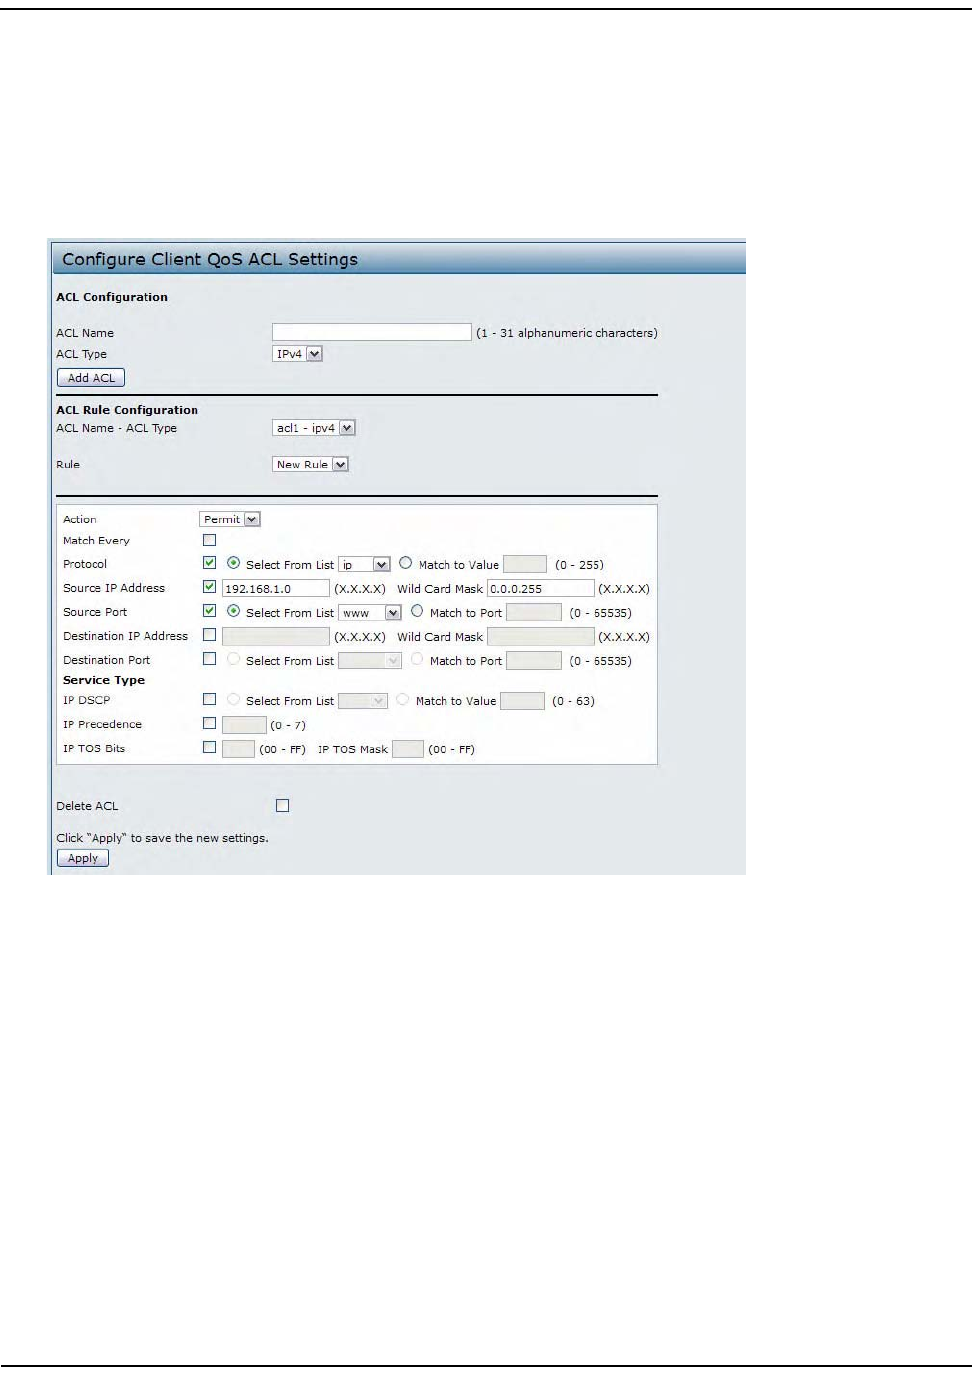Select Protocol Match to Value radio

[x=406, y=563]
